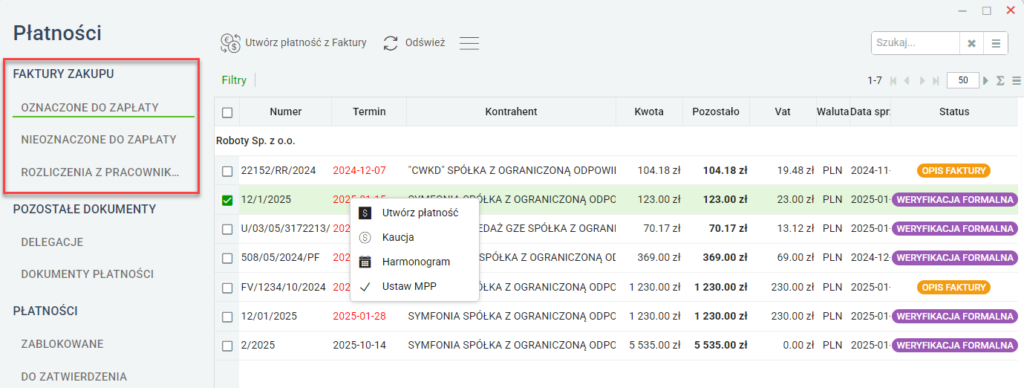Choose Utwórz płatność in context menu

[415, 213]
